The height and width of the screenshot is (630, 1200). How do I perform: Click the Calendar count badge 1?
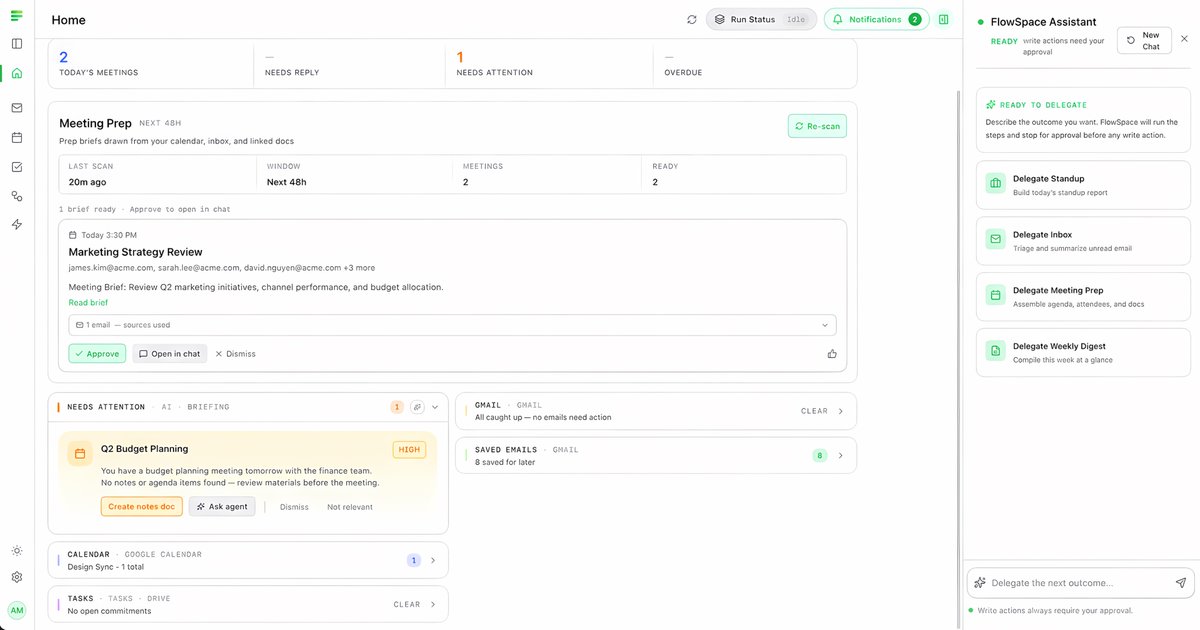pyautogui.click(x=414, y=560)
